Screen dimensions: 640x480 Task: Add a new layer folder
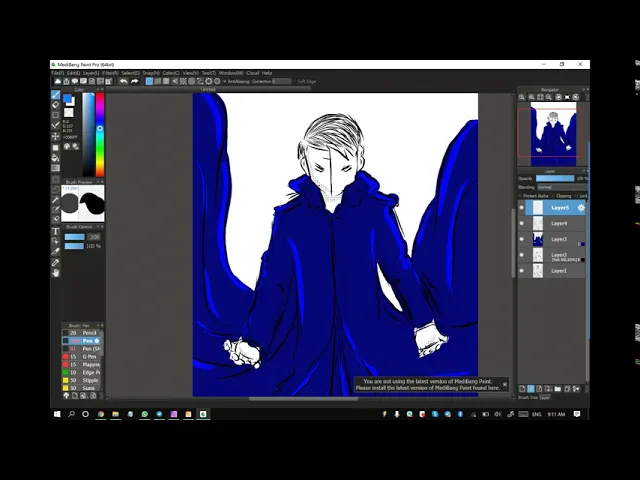(558, 389)
